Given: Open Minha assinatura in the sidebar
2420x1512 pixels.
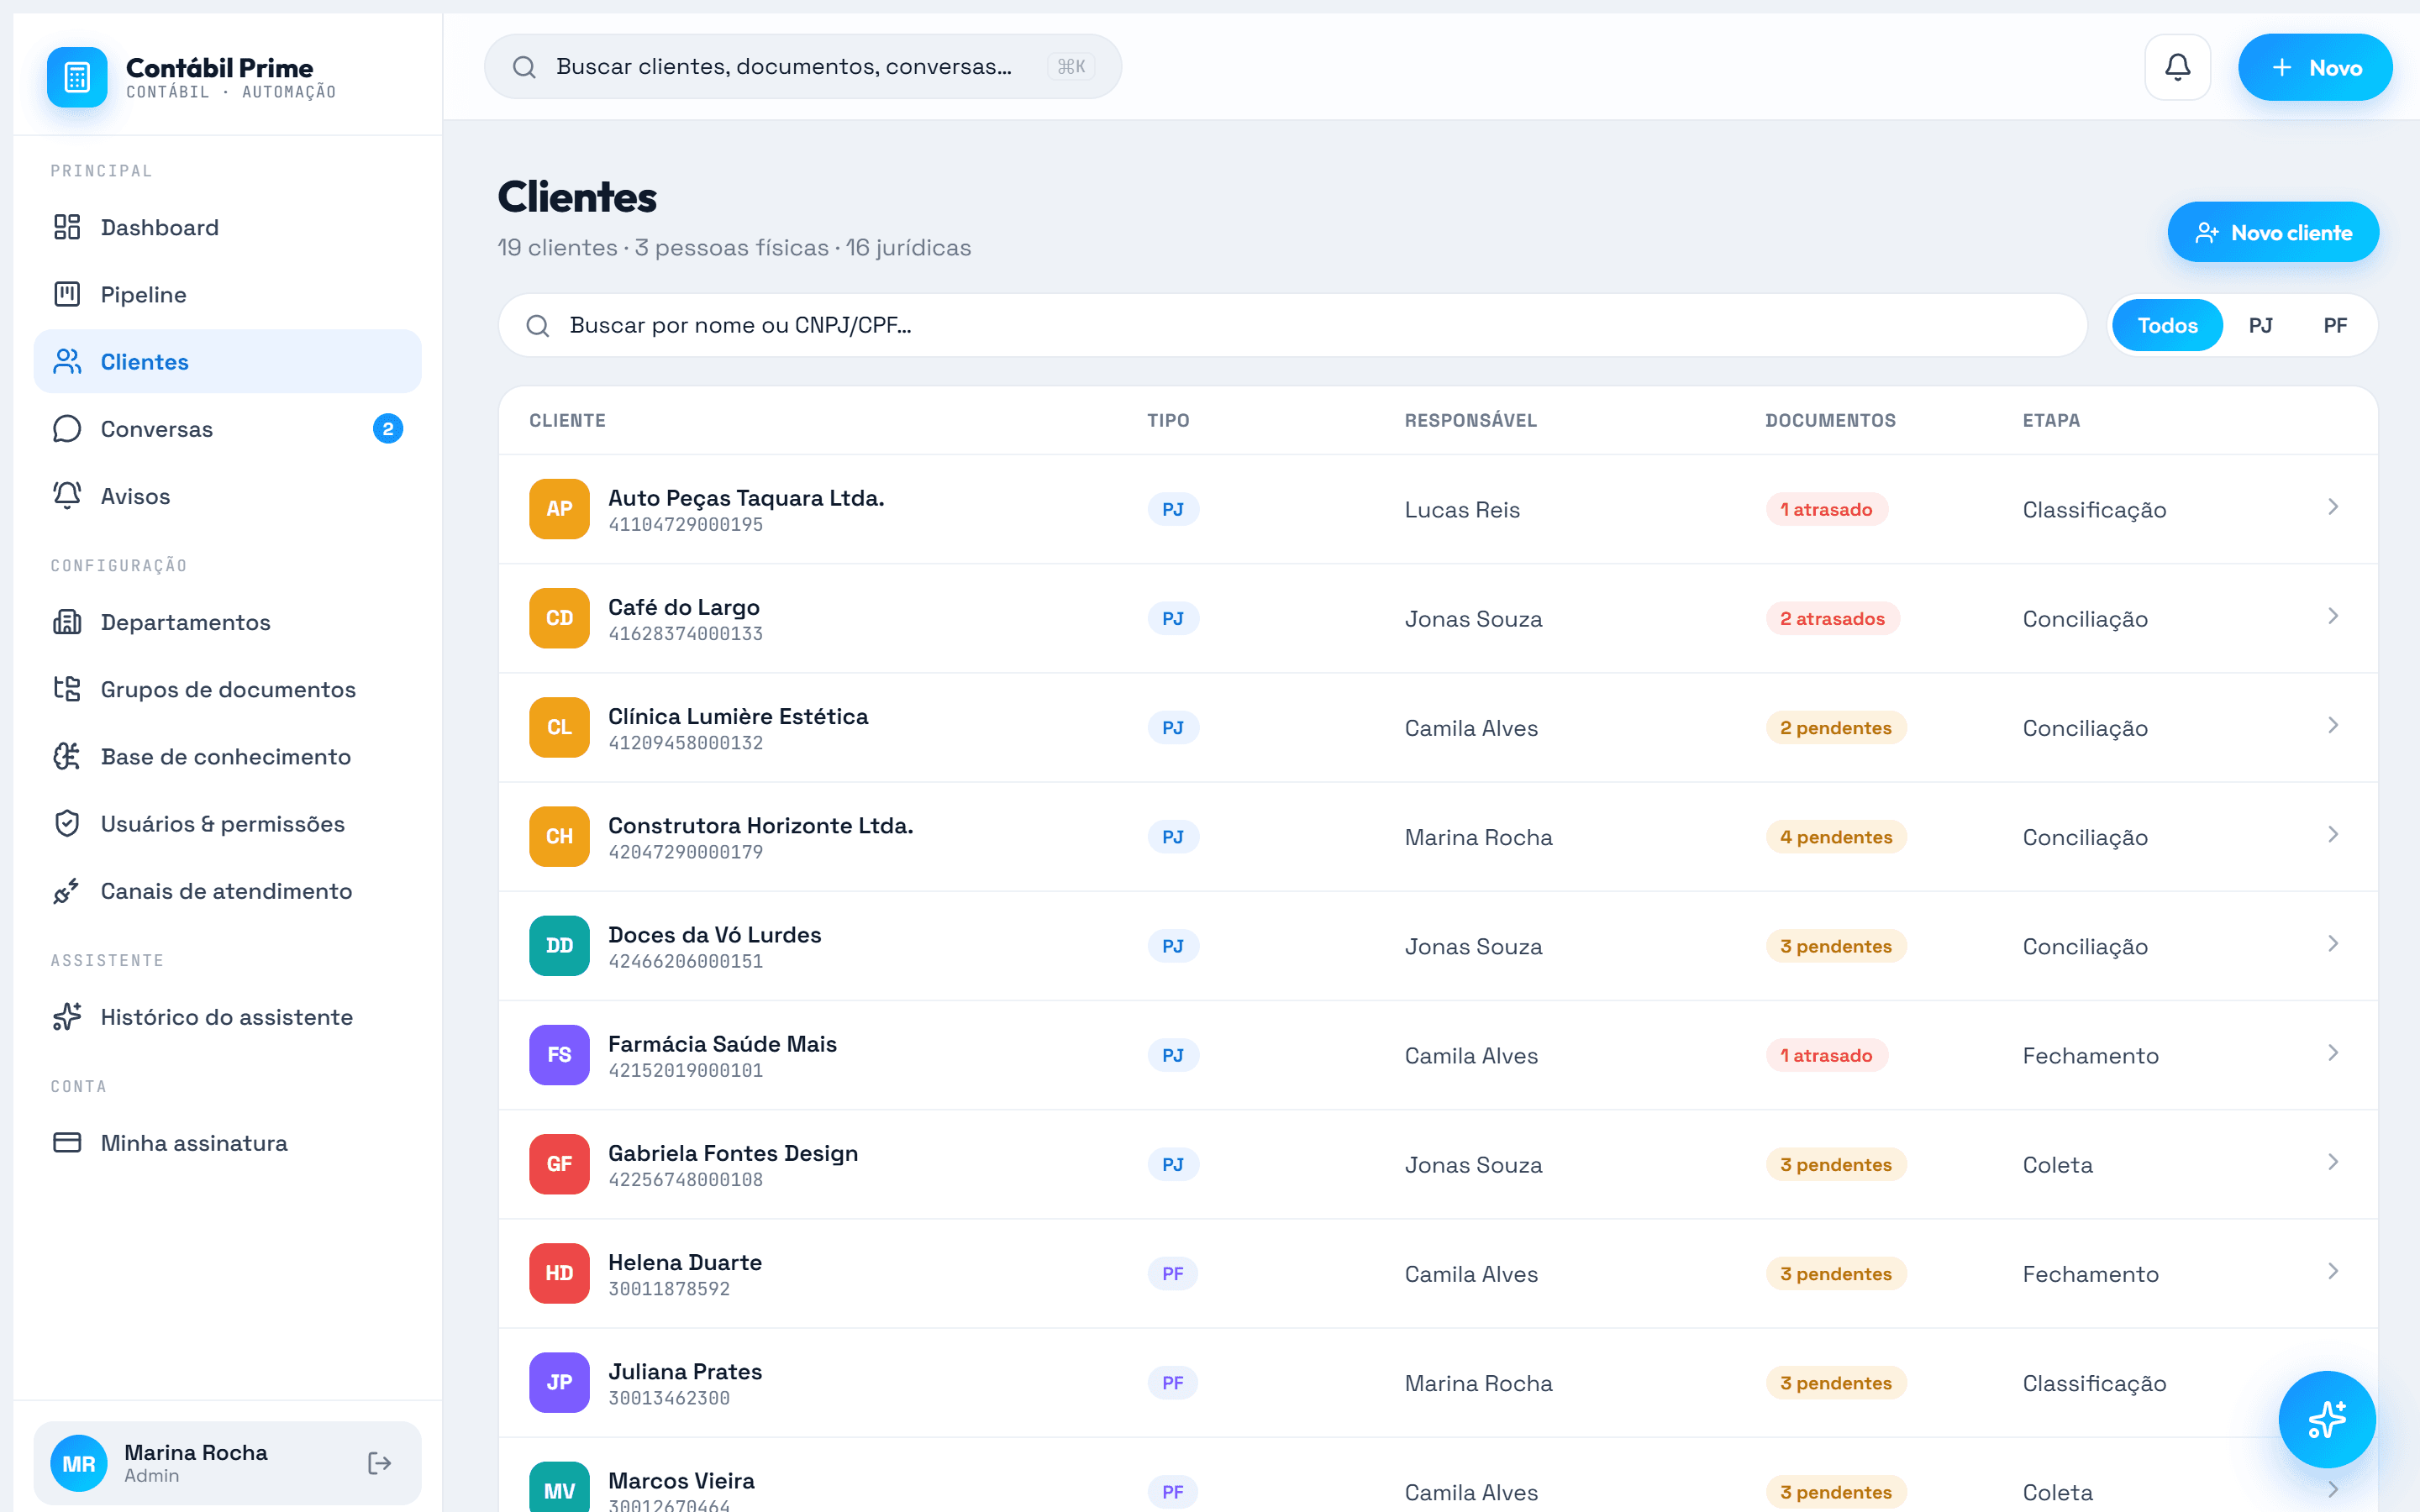Looking at the screenshot, I should pyautogui.click(x=227, y=1143).
